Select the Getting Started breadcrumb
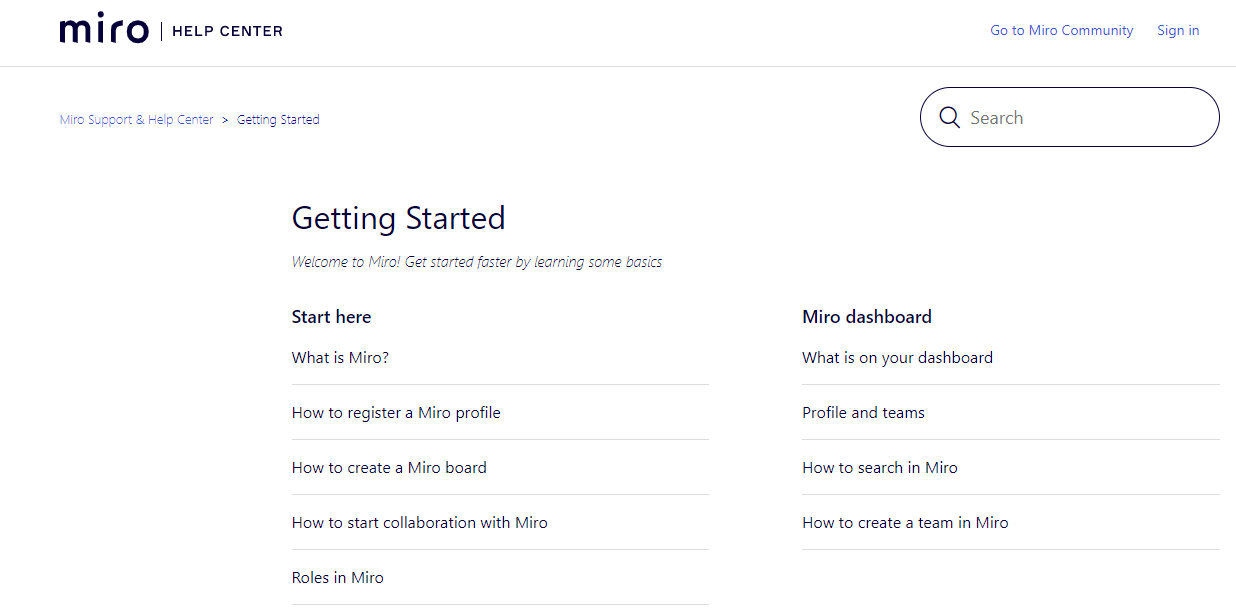The height and width of the screenshot is (612, 1236). click(x=278, y=120)
